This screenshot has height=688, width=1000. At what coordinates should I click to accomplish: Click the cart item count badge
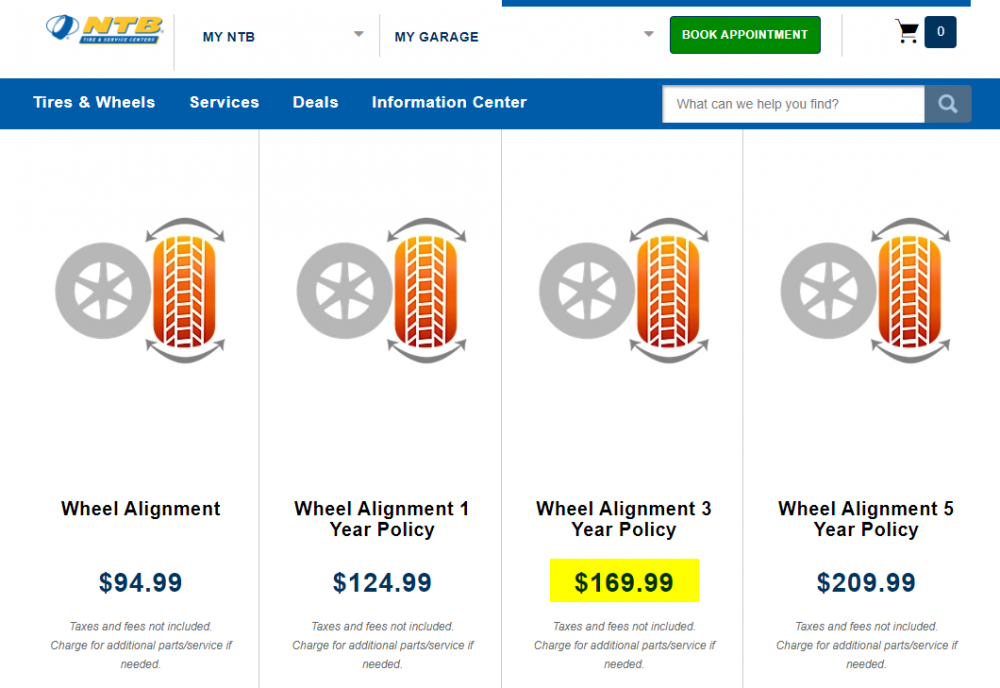(940, 32)
